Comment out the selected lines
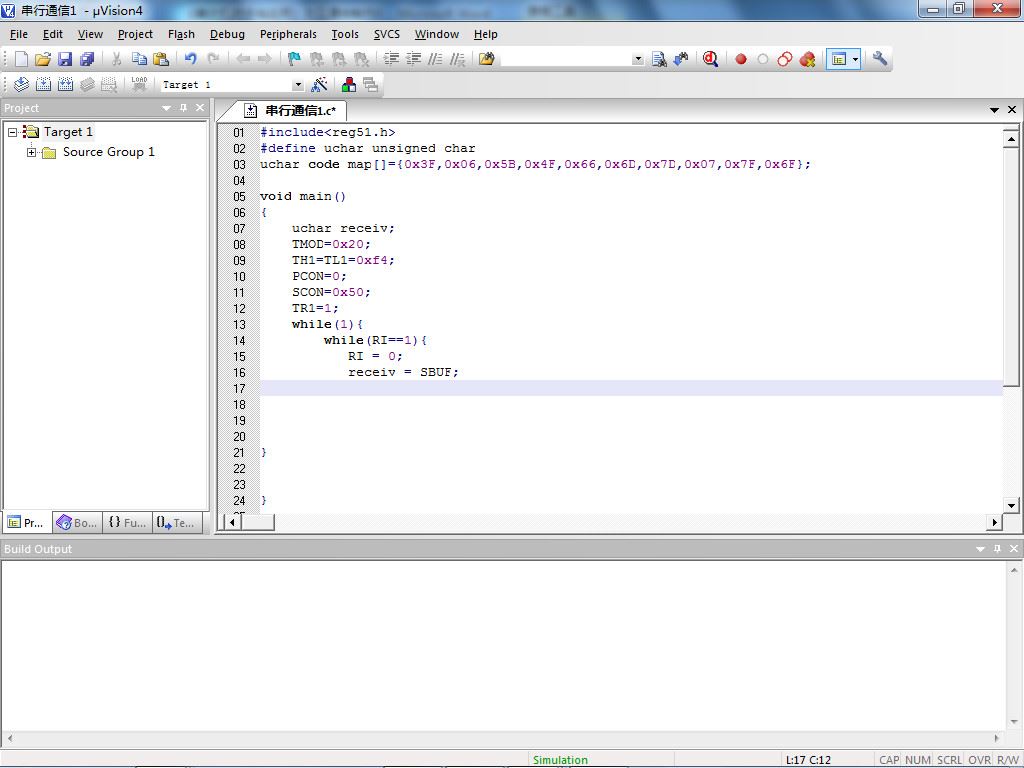The height and width of the screenshot is (768, 1024). 436,59
